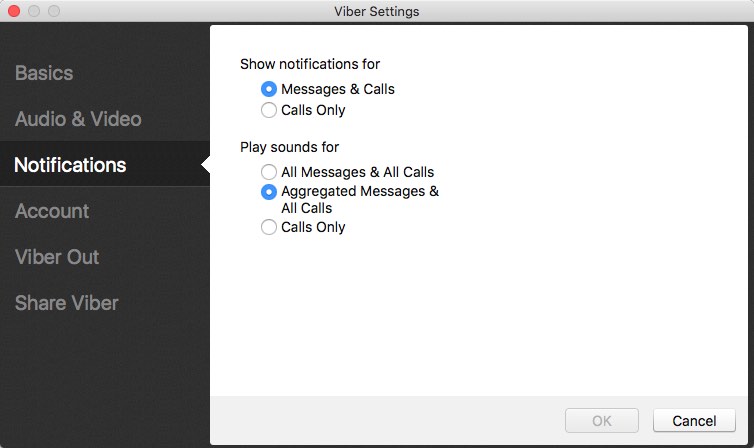
Task: Minimize the Viber Settings window
Action: click(34, 11)
